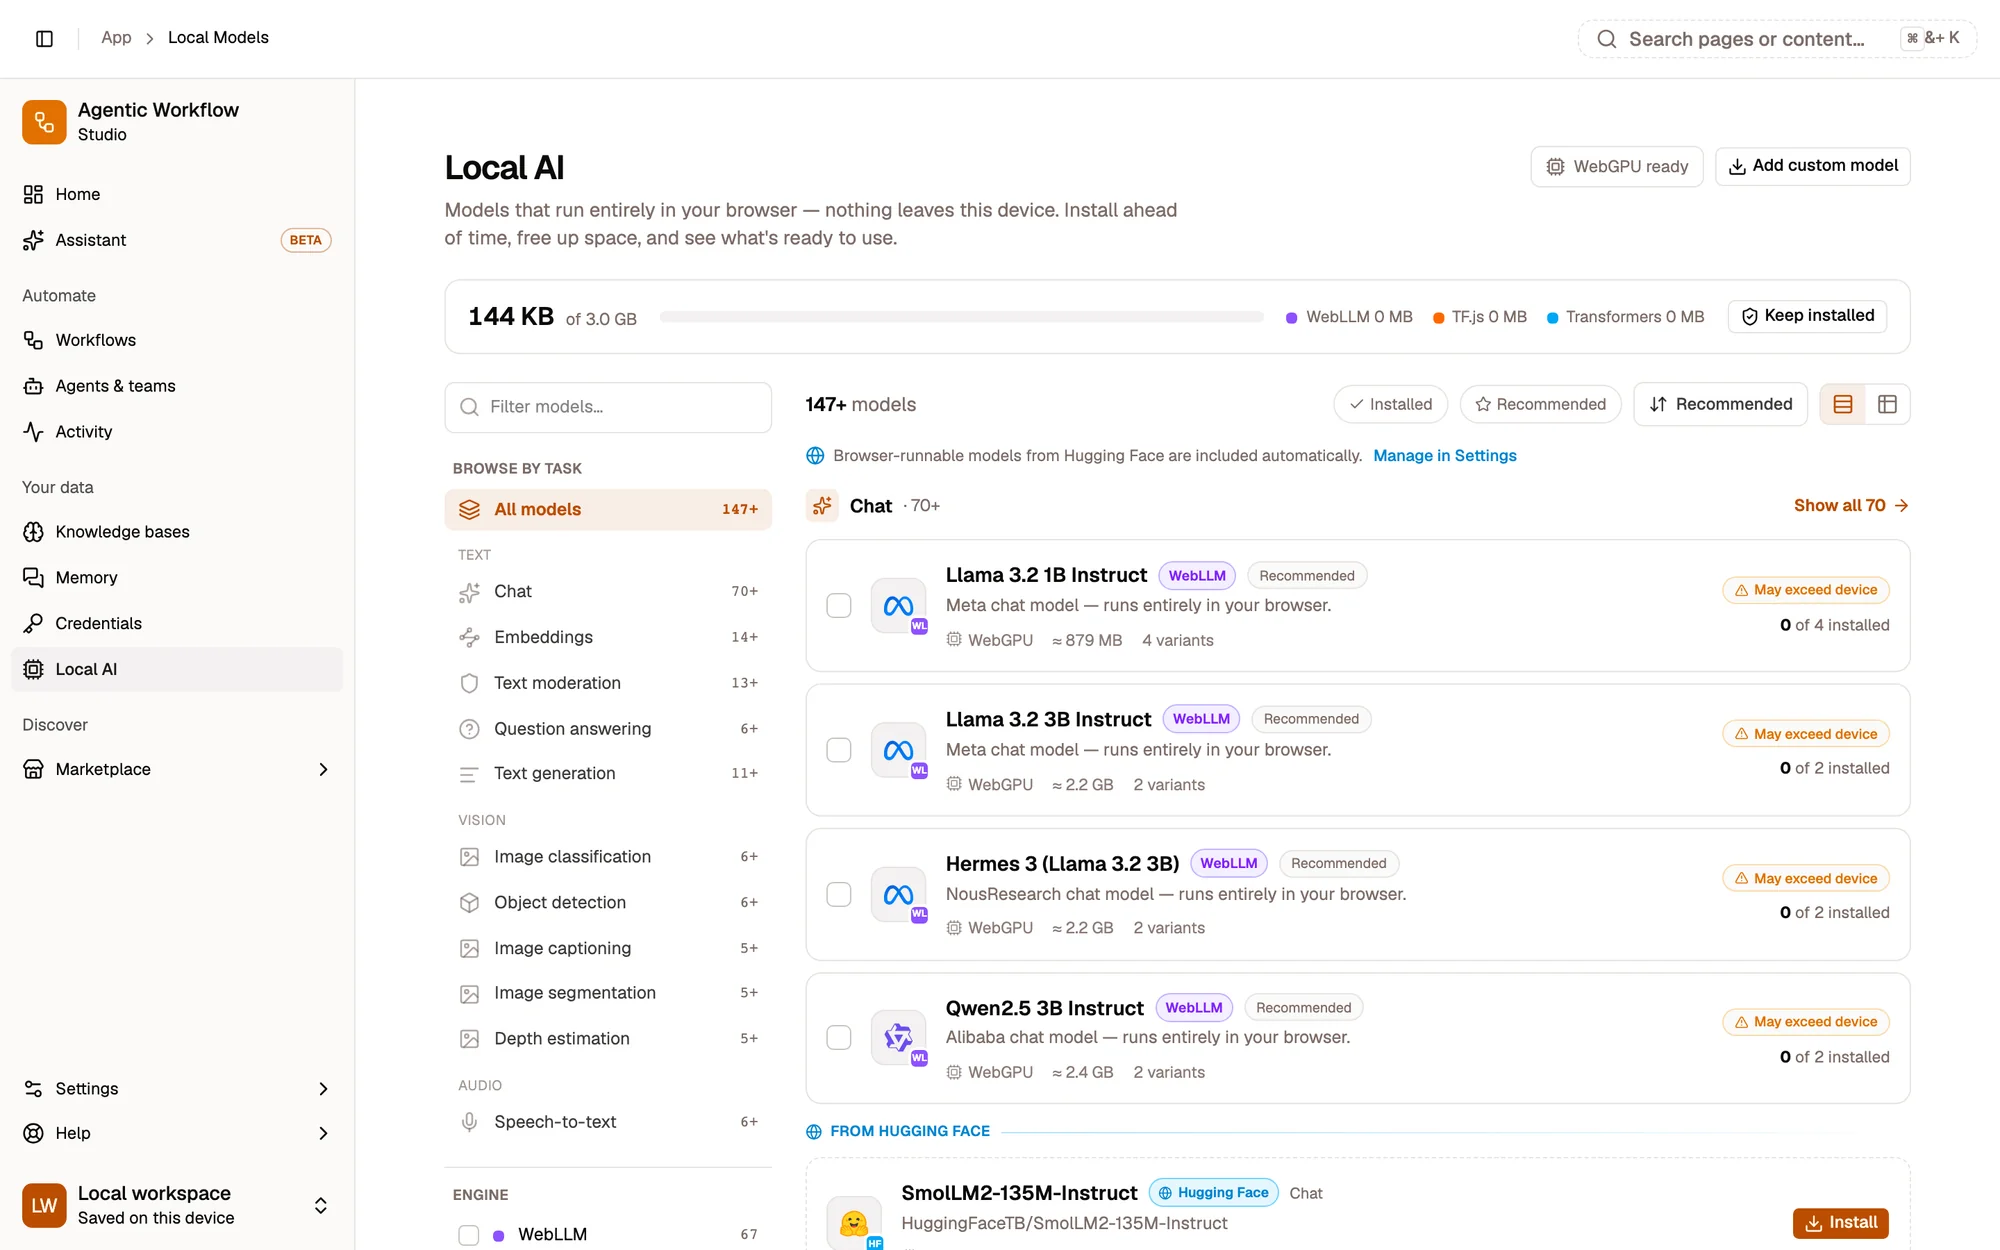
Task: Select Object detection task category
Action: pos(608,902)
